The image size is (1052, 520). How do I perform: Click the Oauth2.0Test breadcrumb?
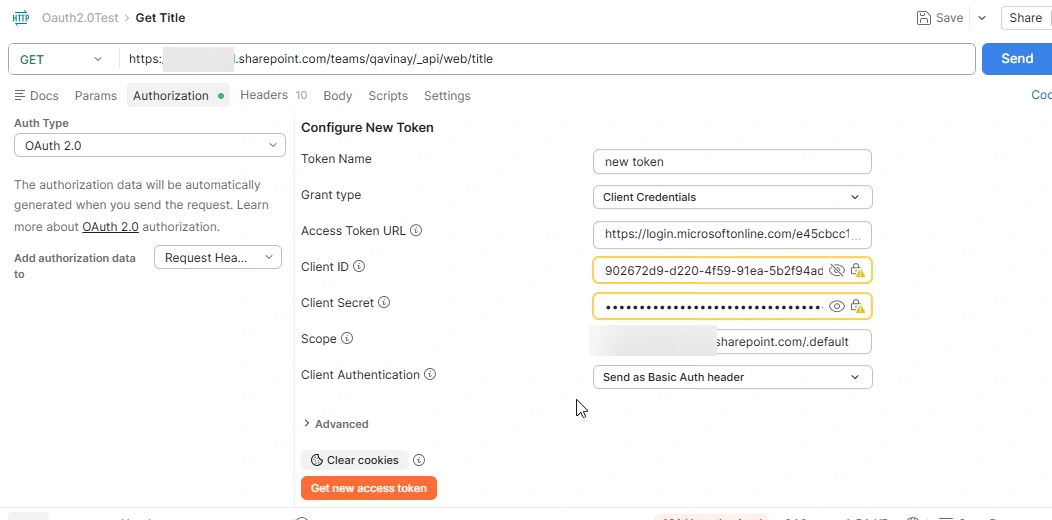tap(81, 18)
